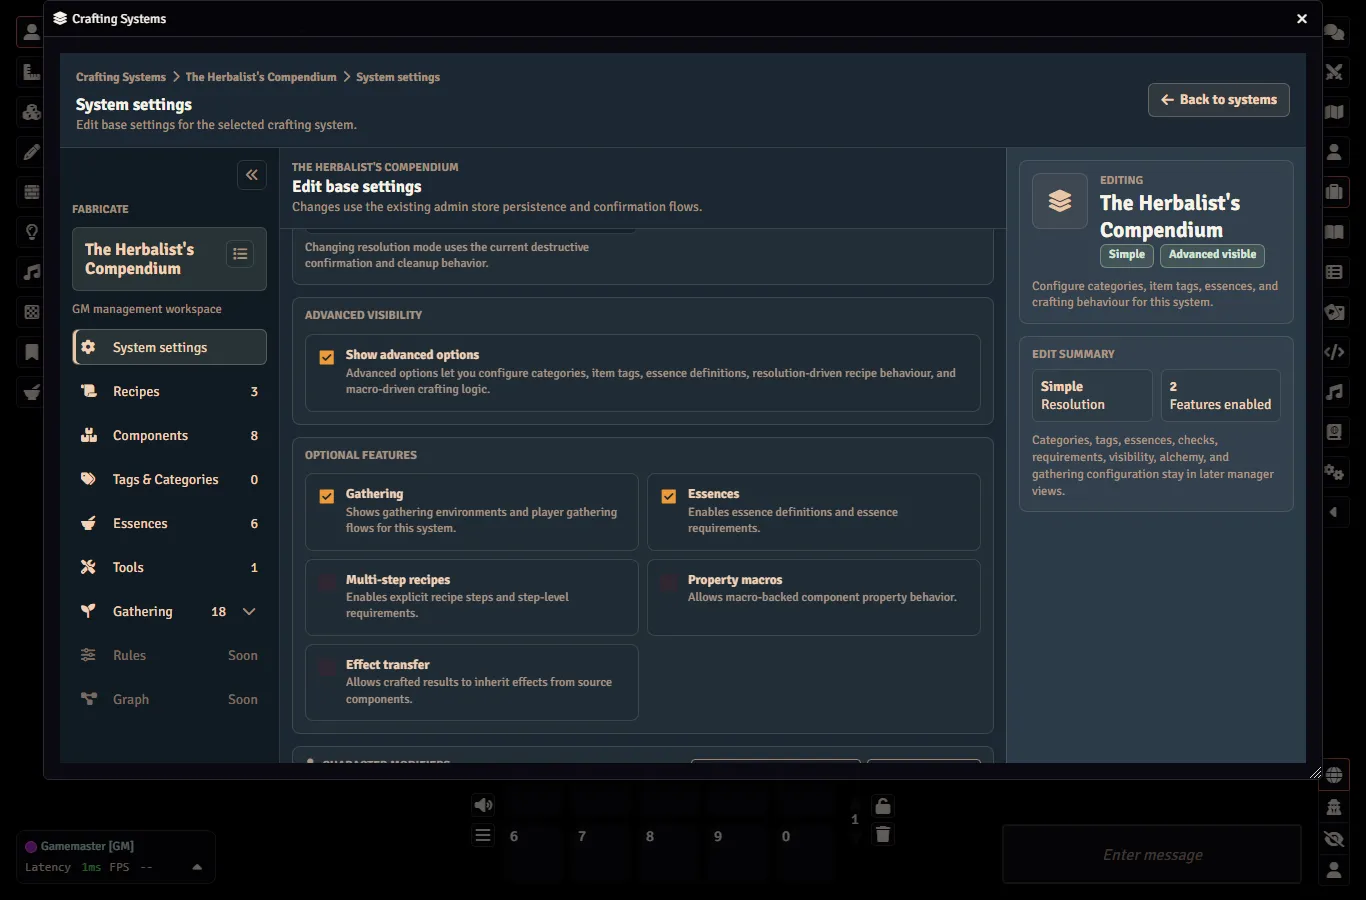The image size is (1366, 900).
Task: Mute sound via hotbar speaker icon
Action: point(483,805)
